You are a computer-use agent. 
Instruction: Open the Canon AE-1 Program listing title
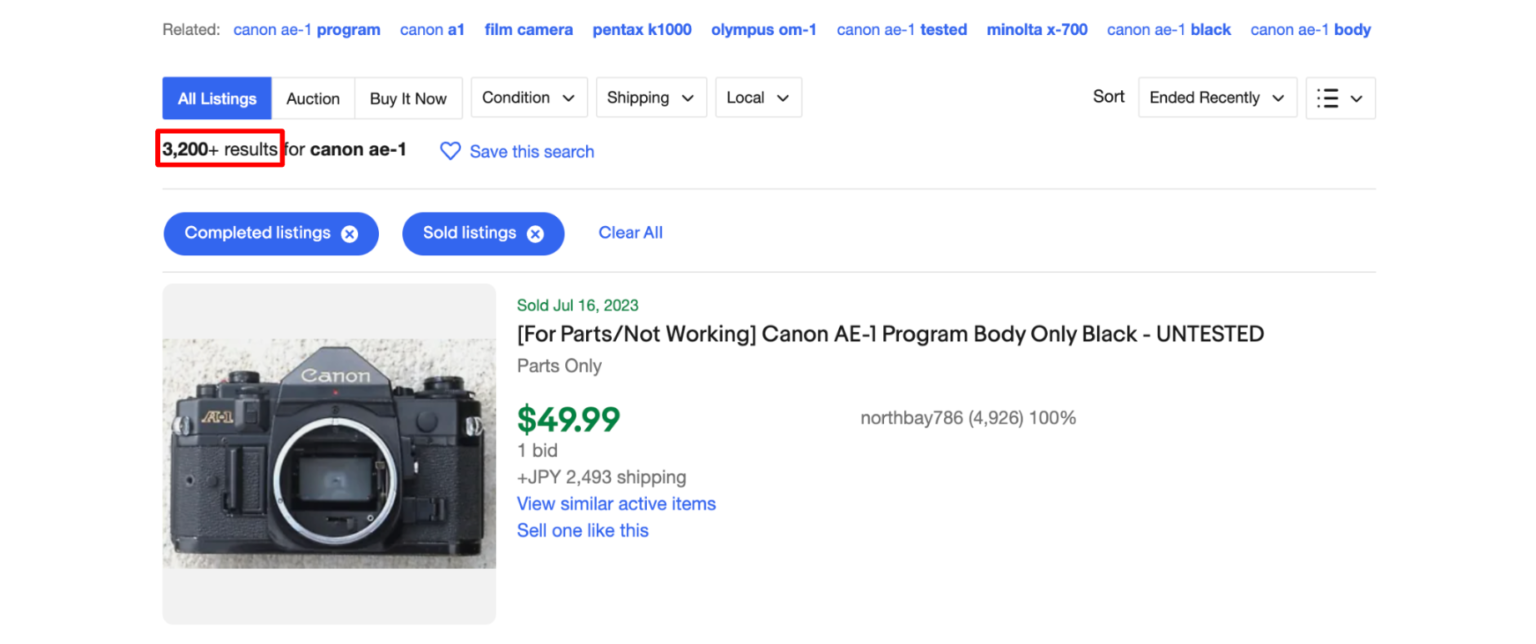pyautogui.click(x=889, y=333)
